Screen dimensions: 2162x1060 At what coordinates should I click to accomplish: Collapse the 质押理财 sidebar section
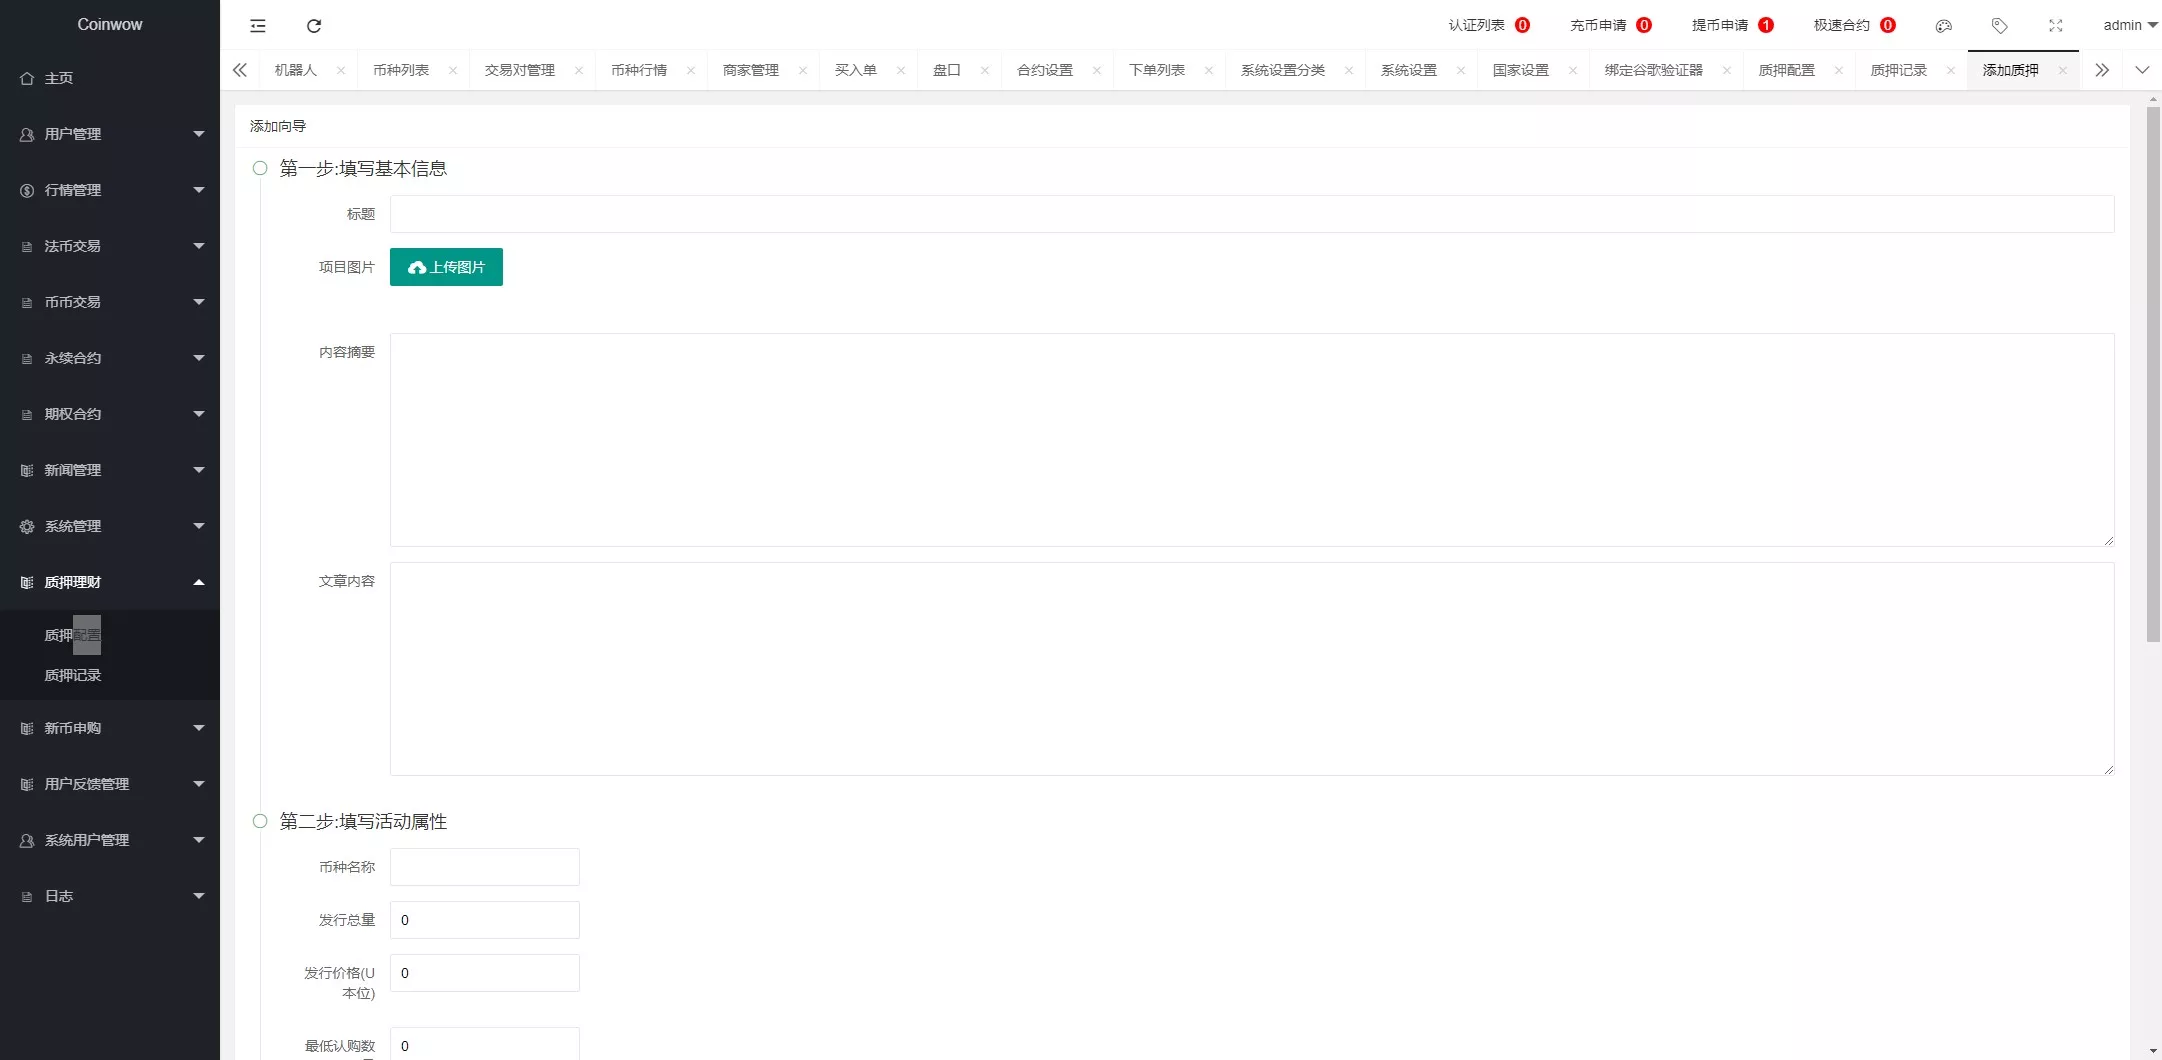[x=110, y=581]
